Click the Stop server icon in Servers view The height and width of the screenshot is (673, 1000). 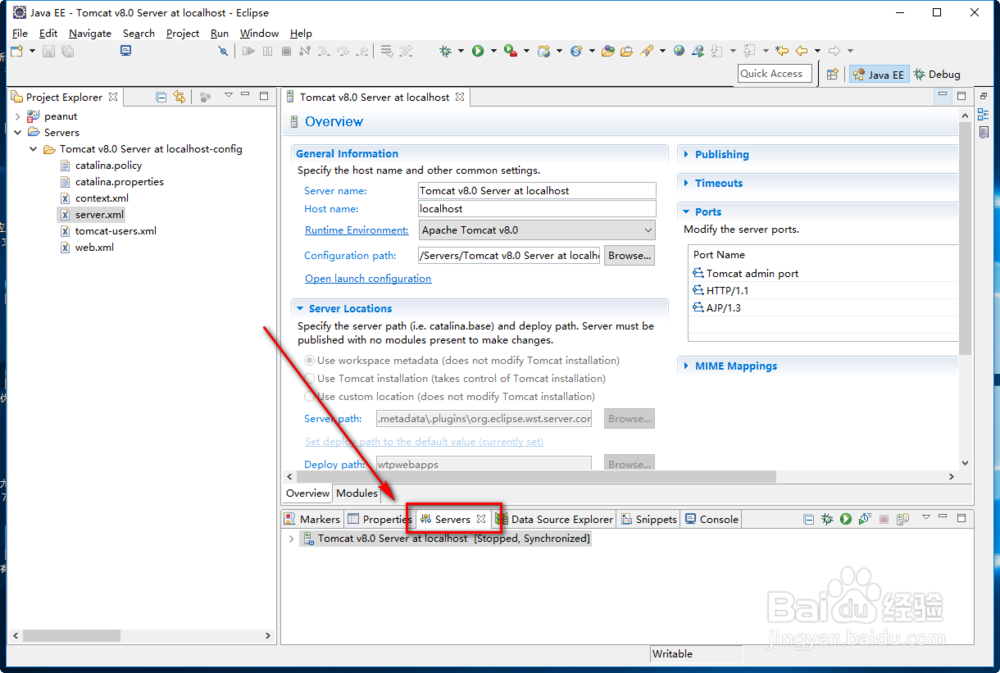[884, 519]
